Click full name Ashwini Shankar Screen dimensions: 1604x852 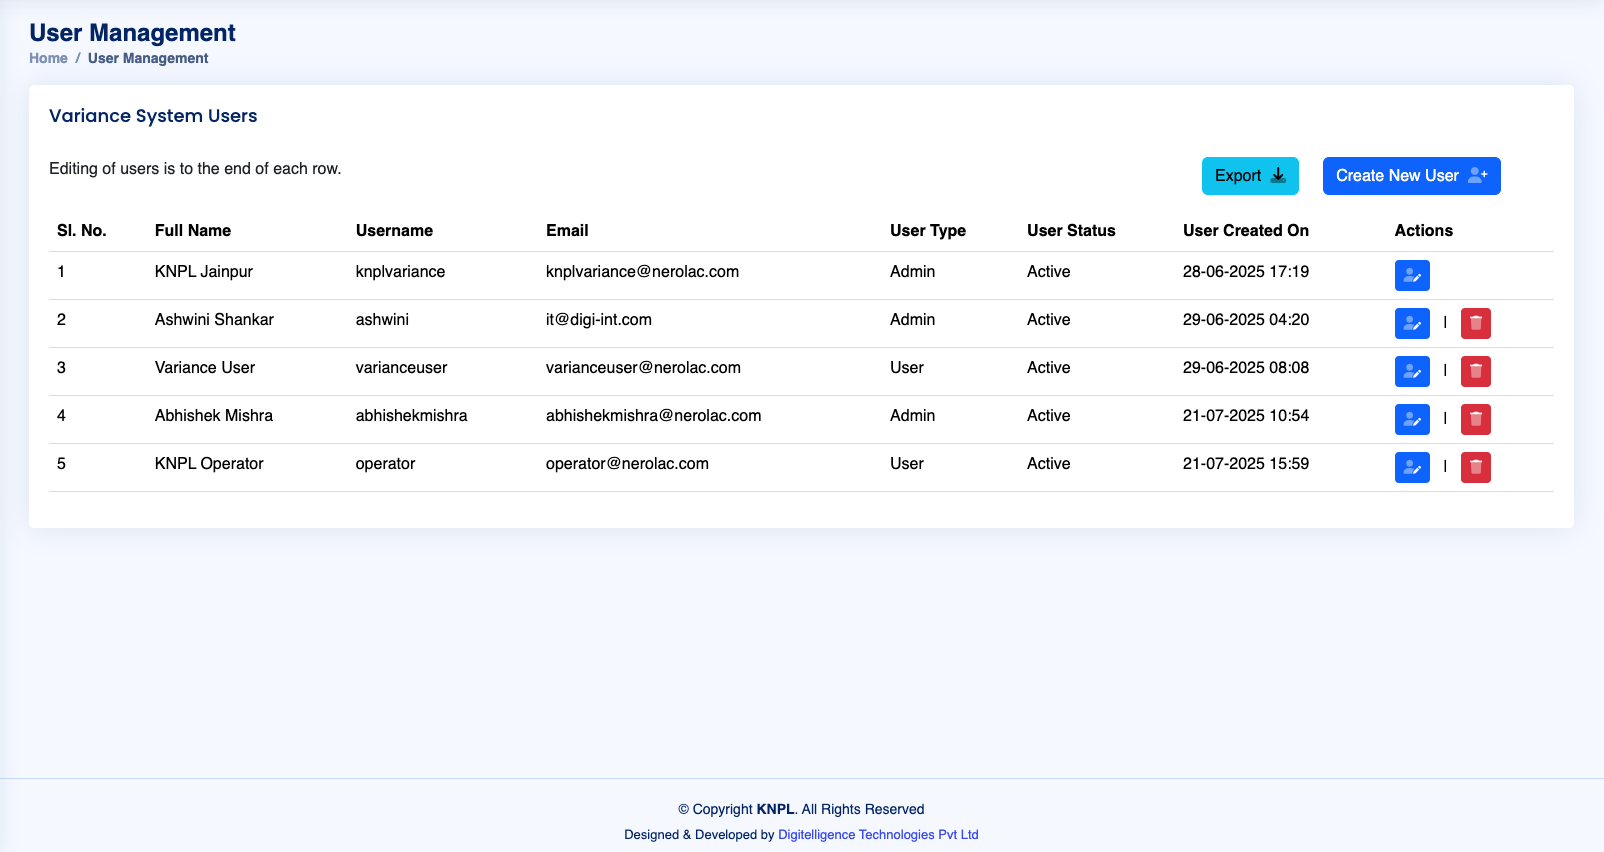tap(214, 320)
